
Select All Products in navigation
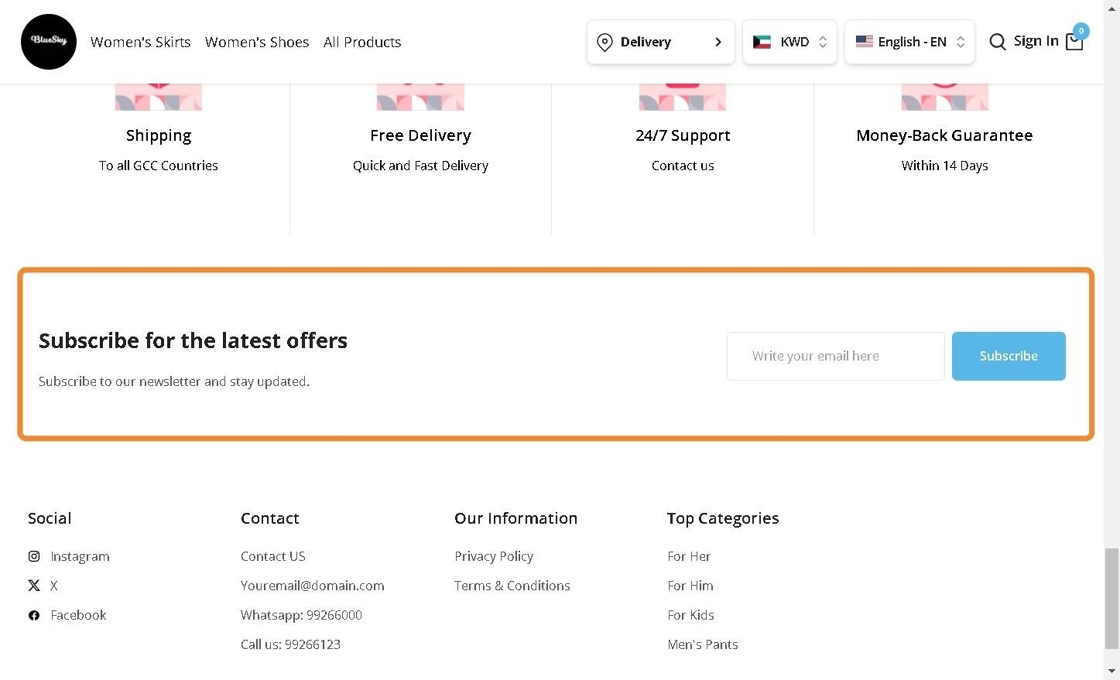coord(362,42)
